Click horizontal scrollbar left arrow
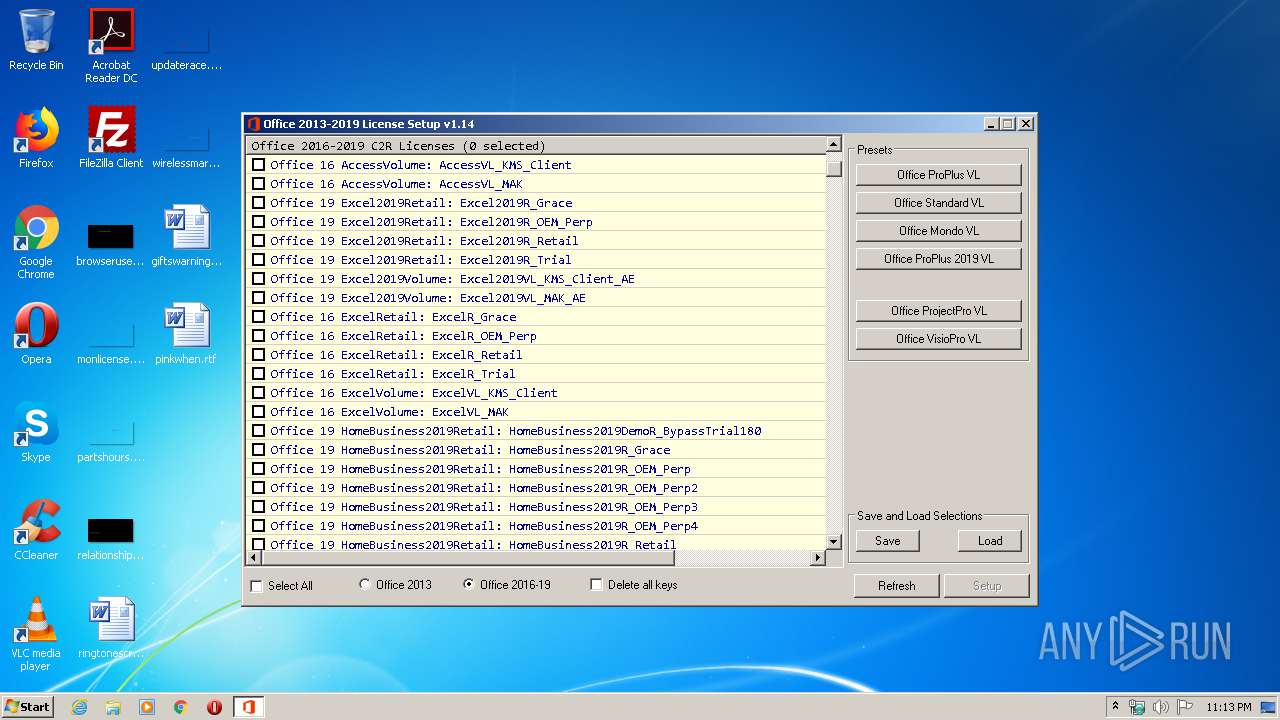 (254, 558)
